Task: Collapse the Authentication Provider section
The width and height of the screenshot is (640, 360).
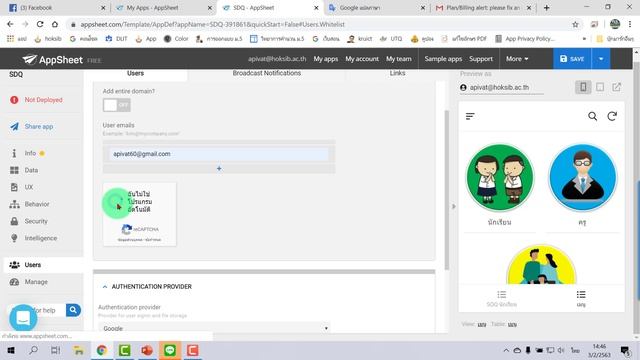Action: pyautogui.click(x=105, y=287)
